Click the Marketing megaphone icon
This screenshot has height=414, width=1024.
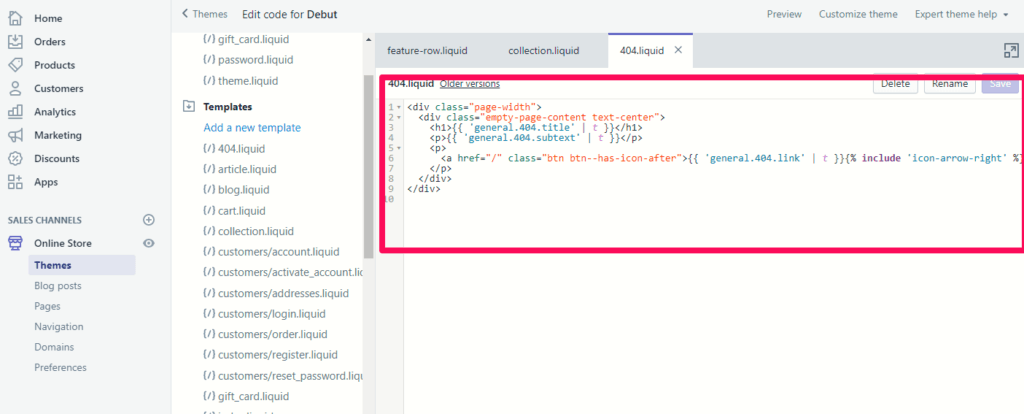(x=15, y=135)
